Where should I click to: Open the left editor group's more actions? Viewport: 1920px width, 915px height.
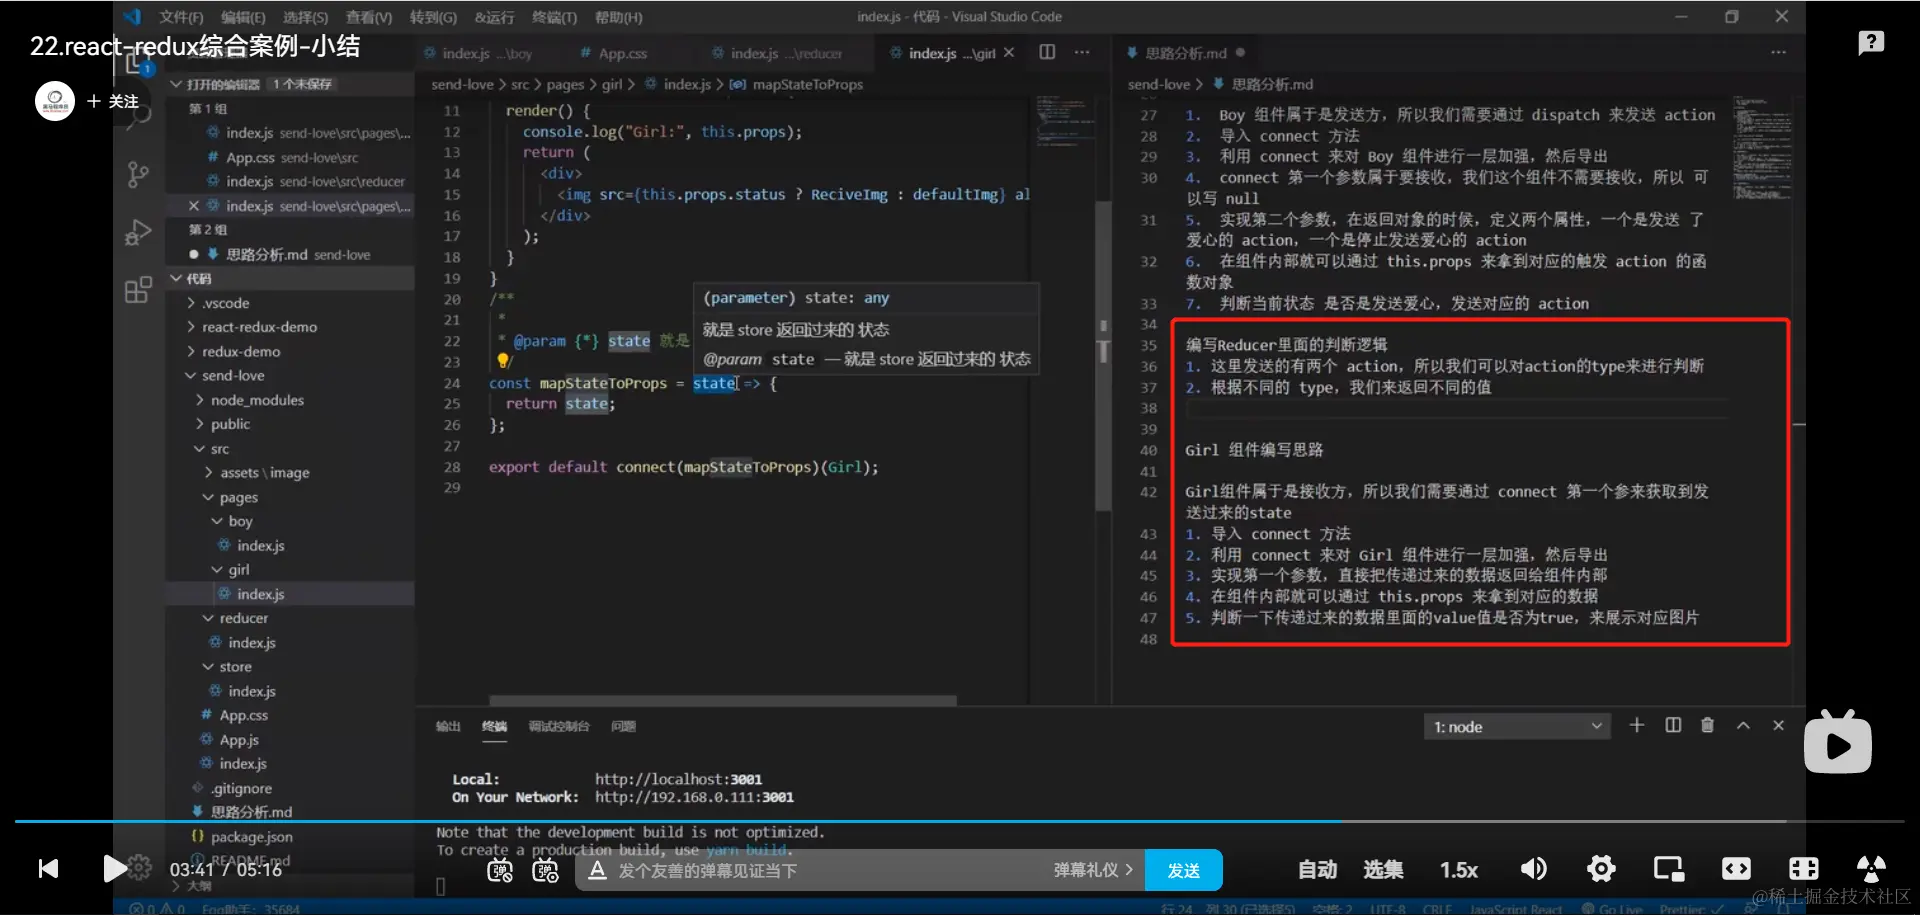(x=1082, y=52)
